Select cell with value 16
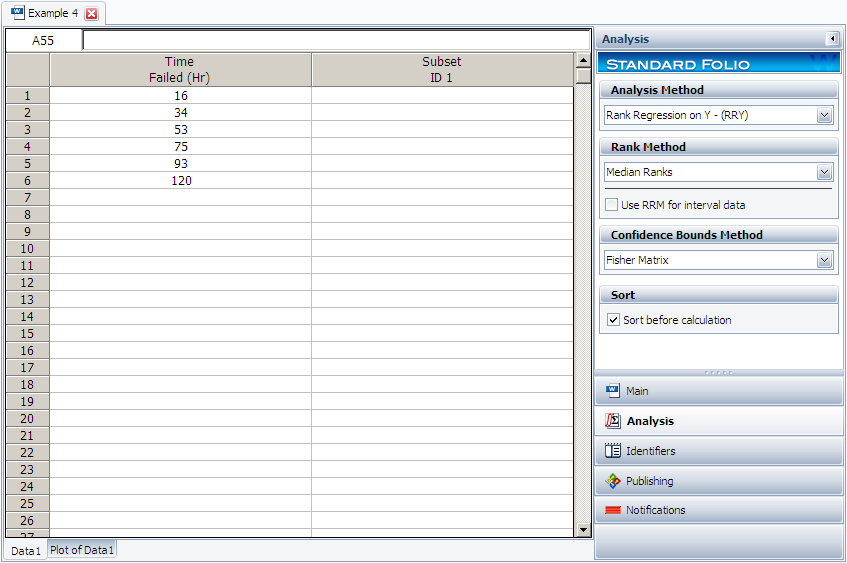847x563 pixels. tap(180, 96)
